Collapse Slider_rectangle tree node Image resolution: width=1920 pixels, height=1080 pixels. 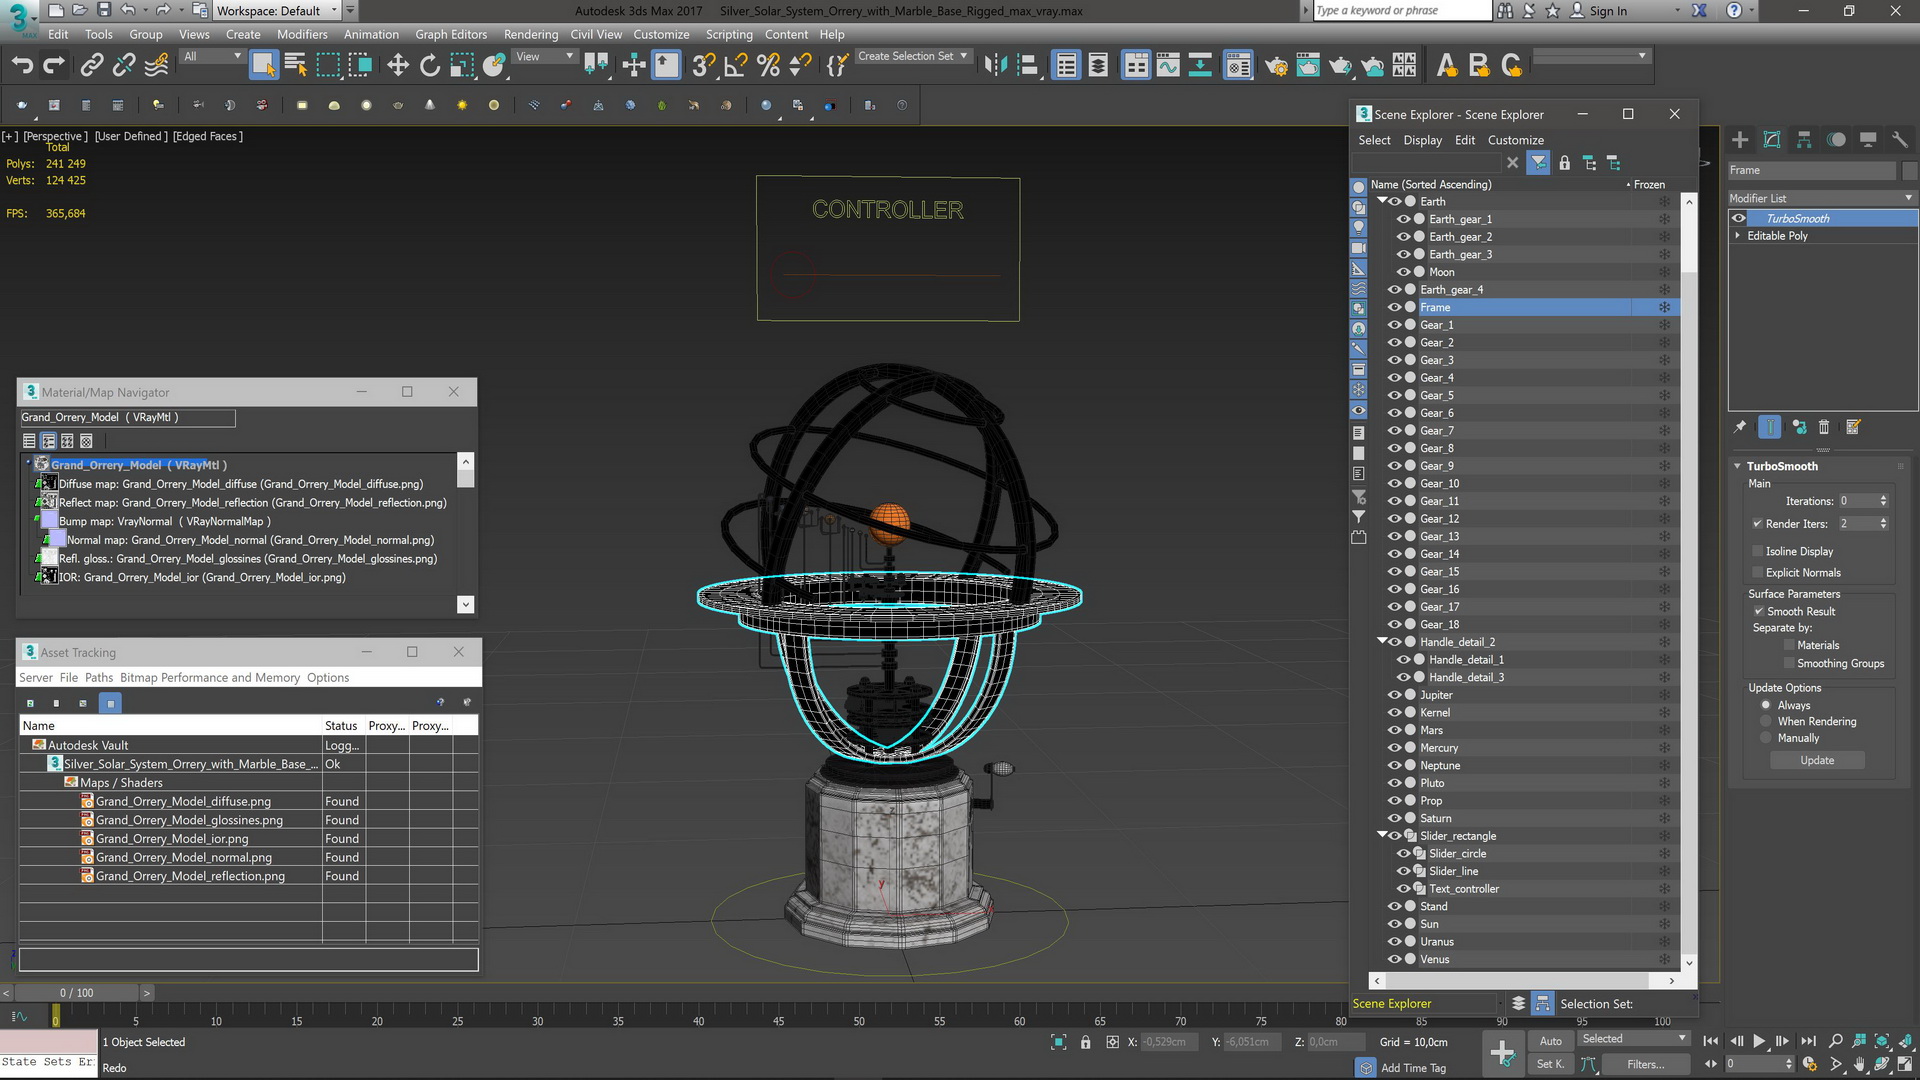tap(1382, 836)
